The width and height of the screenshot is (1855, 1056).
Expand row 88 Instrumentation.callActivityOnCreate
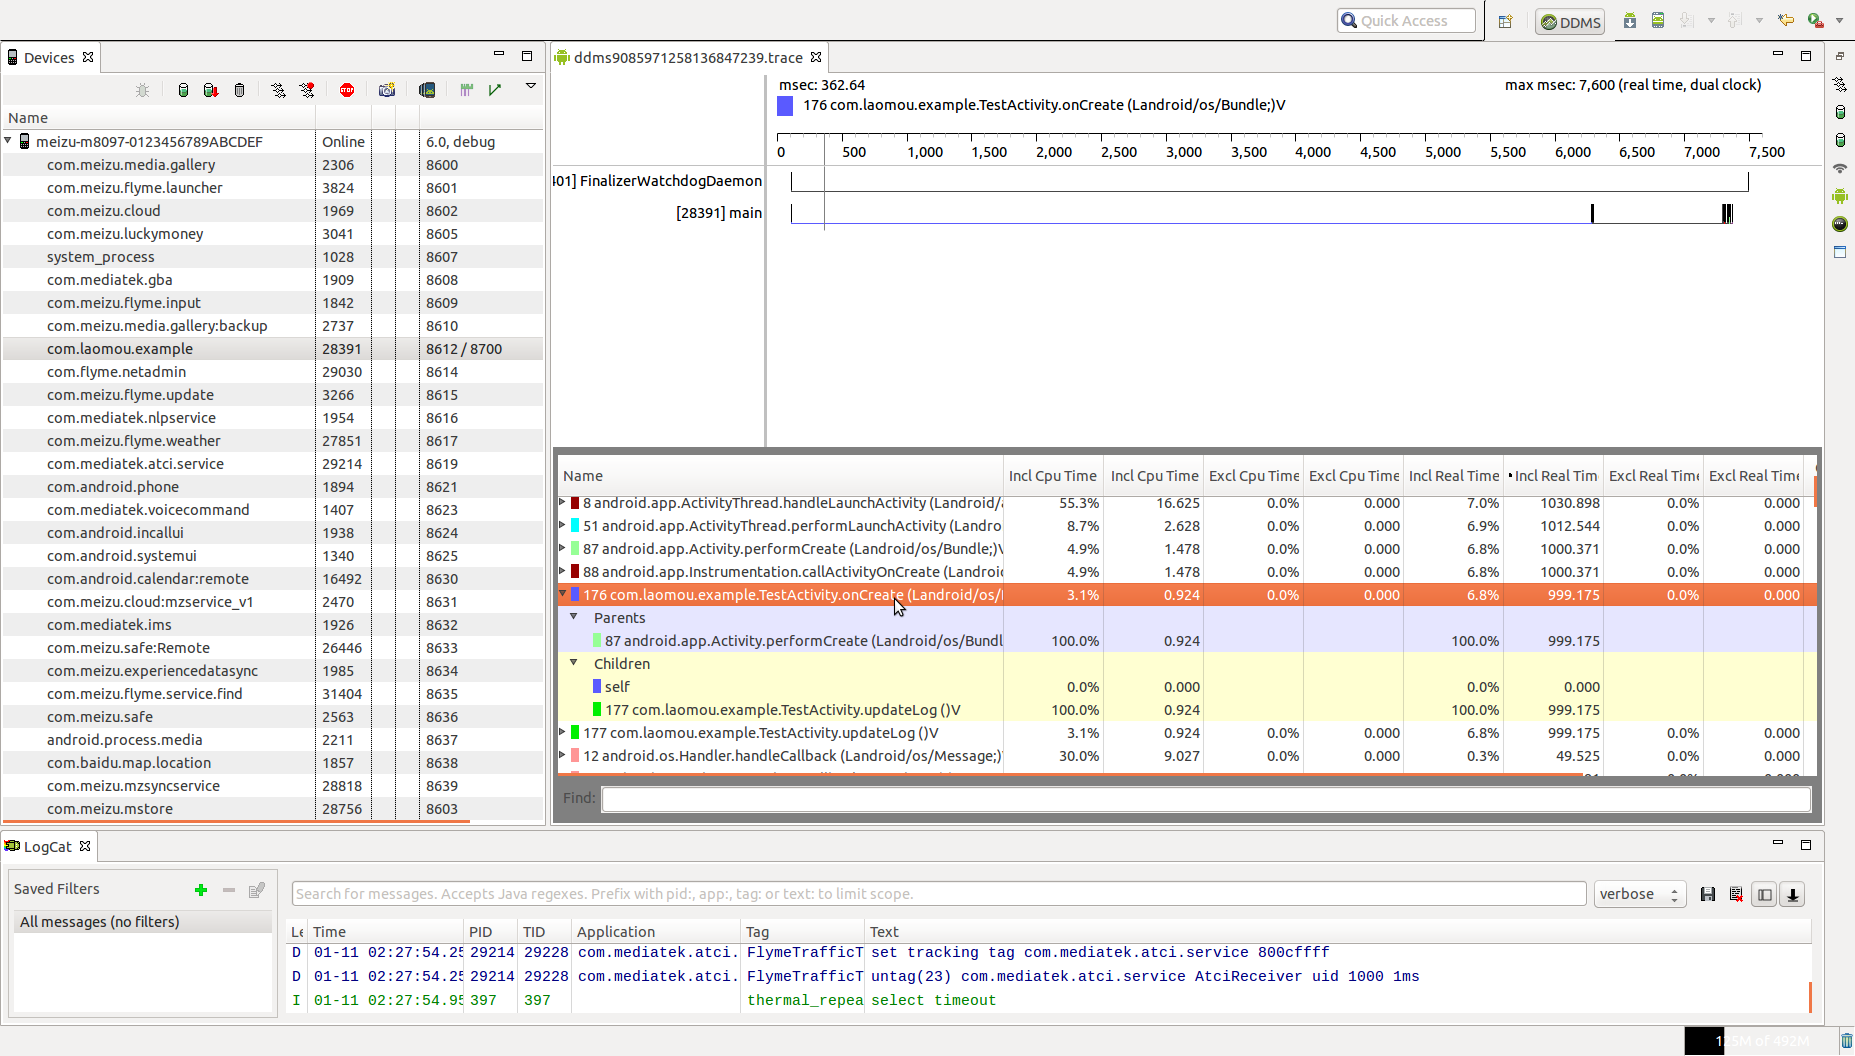point(562,571)
